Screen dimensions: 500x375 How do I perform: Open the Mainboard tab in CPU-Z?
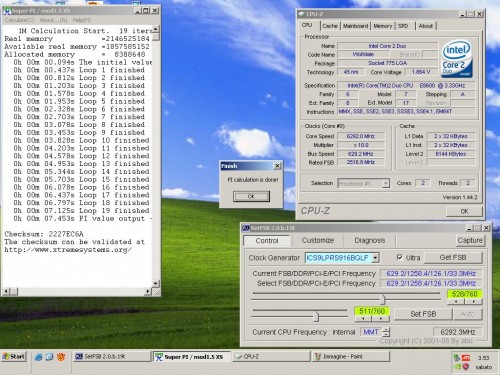(355, 26)
